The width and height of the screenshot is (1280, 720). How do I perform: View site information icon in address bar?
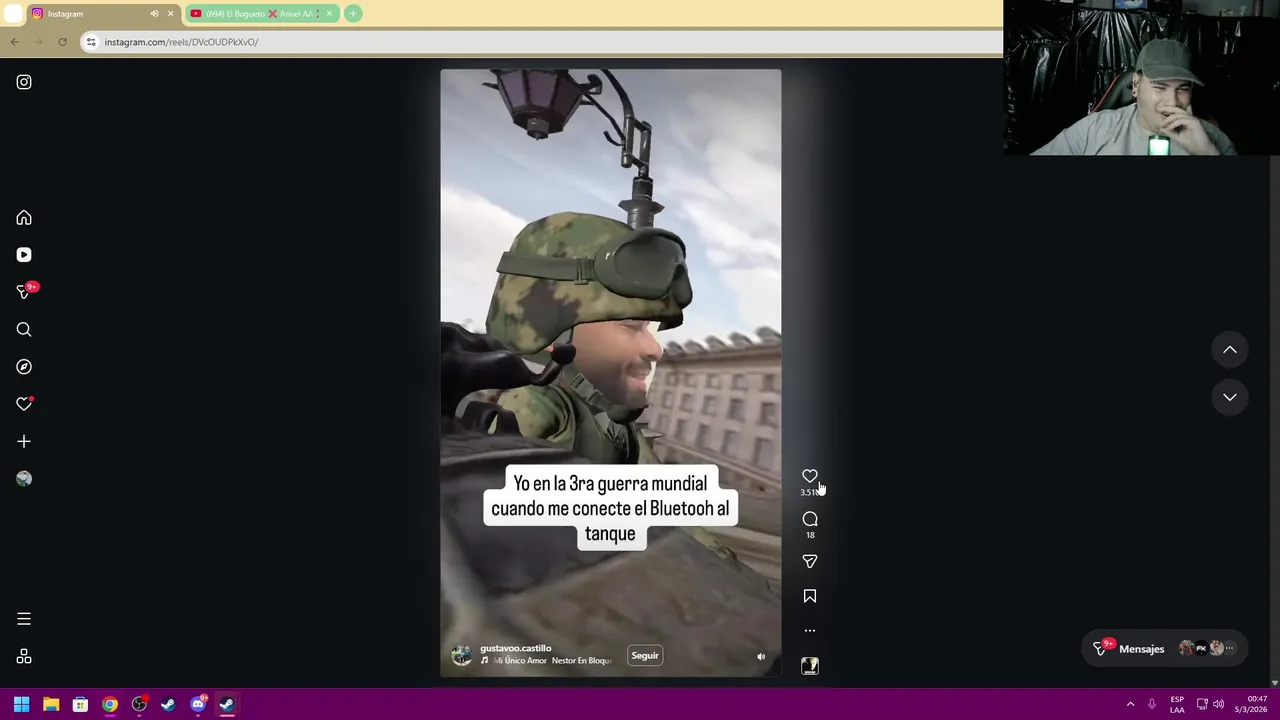coord(91,42)
